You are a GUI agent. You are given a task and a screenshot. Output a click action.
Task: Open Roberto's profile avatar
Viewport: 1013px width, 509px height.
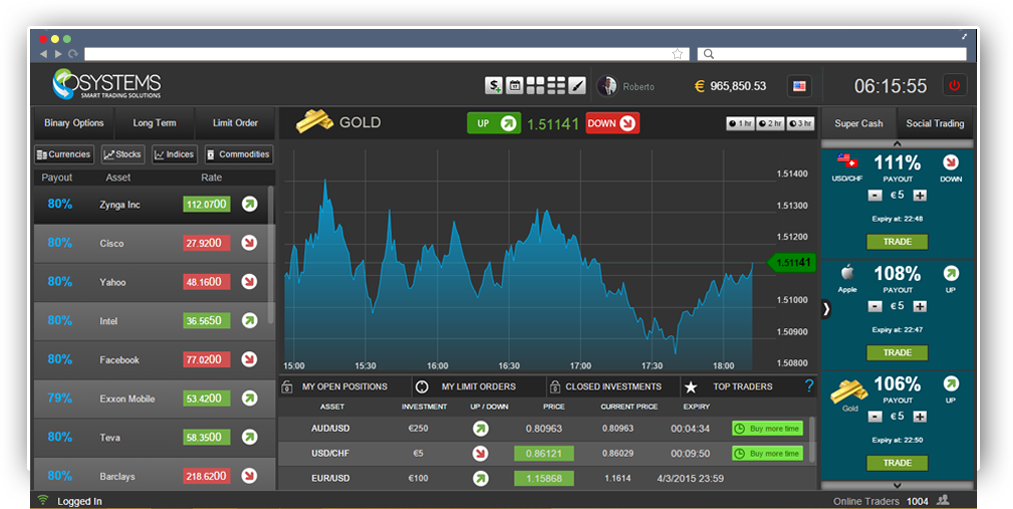point(607,86)
